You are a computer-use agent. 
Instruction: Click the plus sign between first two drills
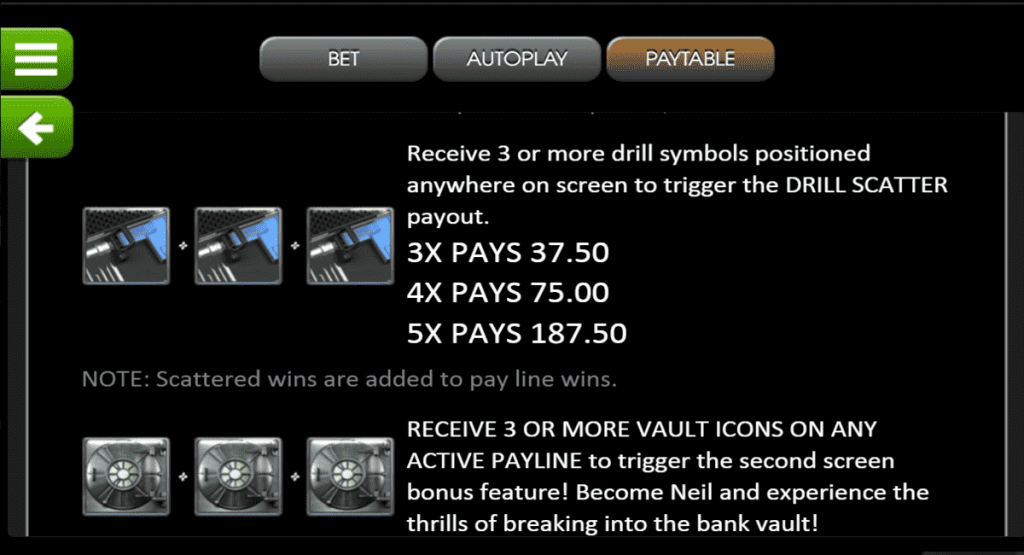click(x=183, y=246)
